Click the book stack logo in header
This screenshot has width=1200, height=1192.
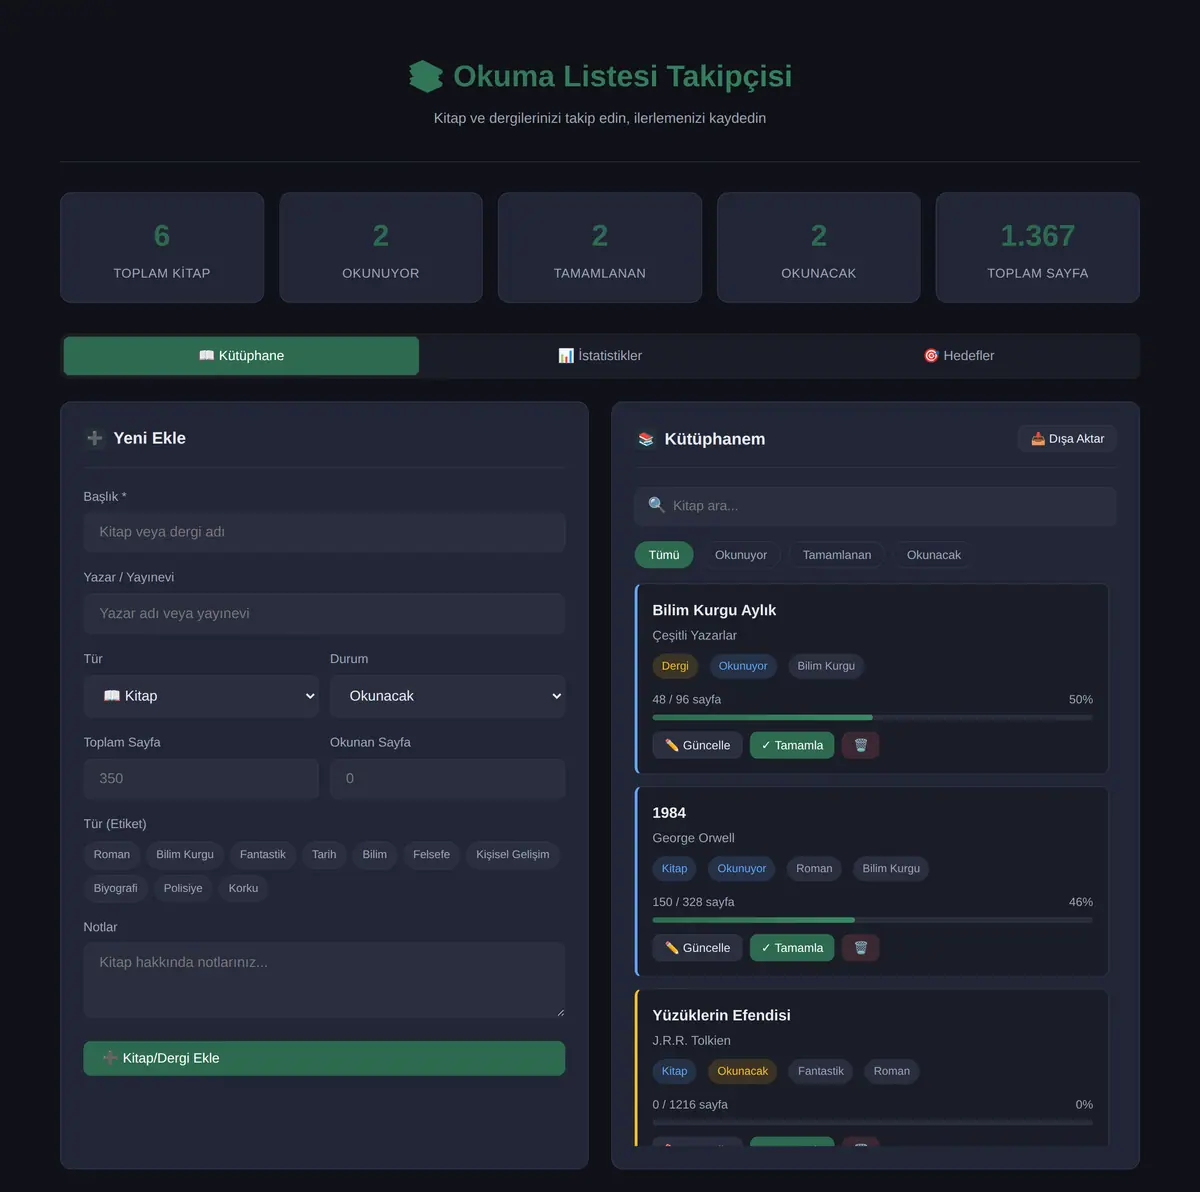426,76
